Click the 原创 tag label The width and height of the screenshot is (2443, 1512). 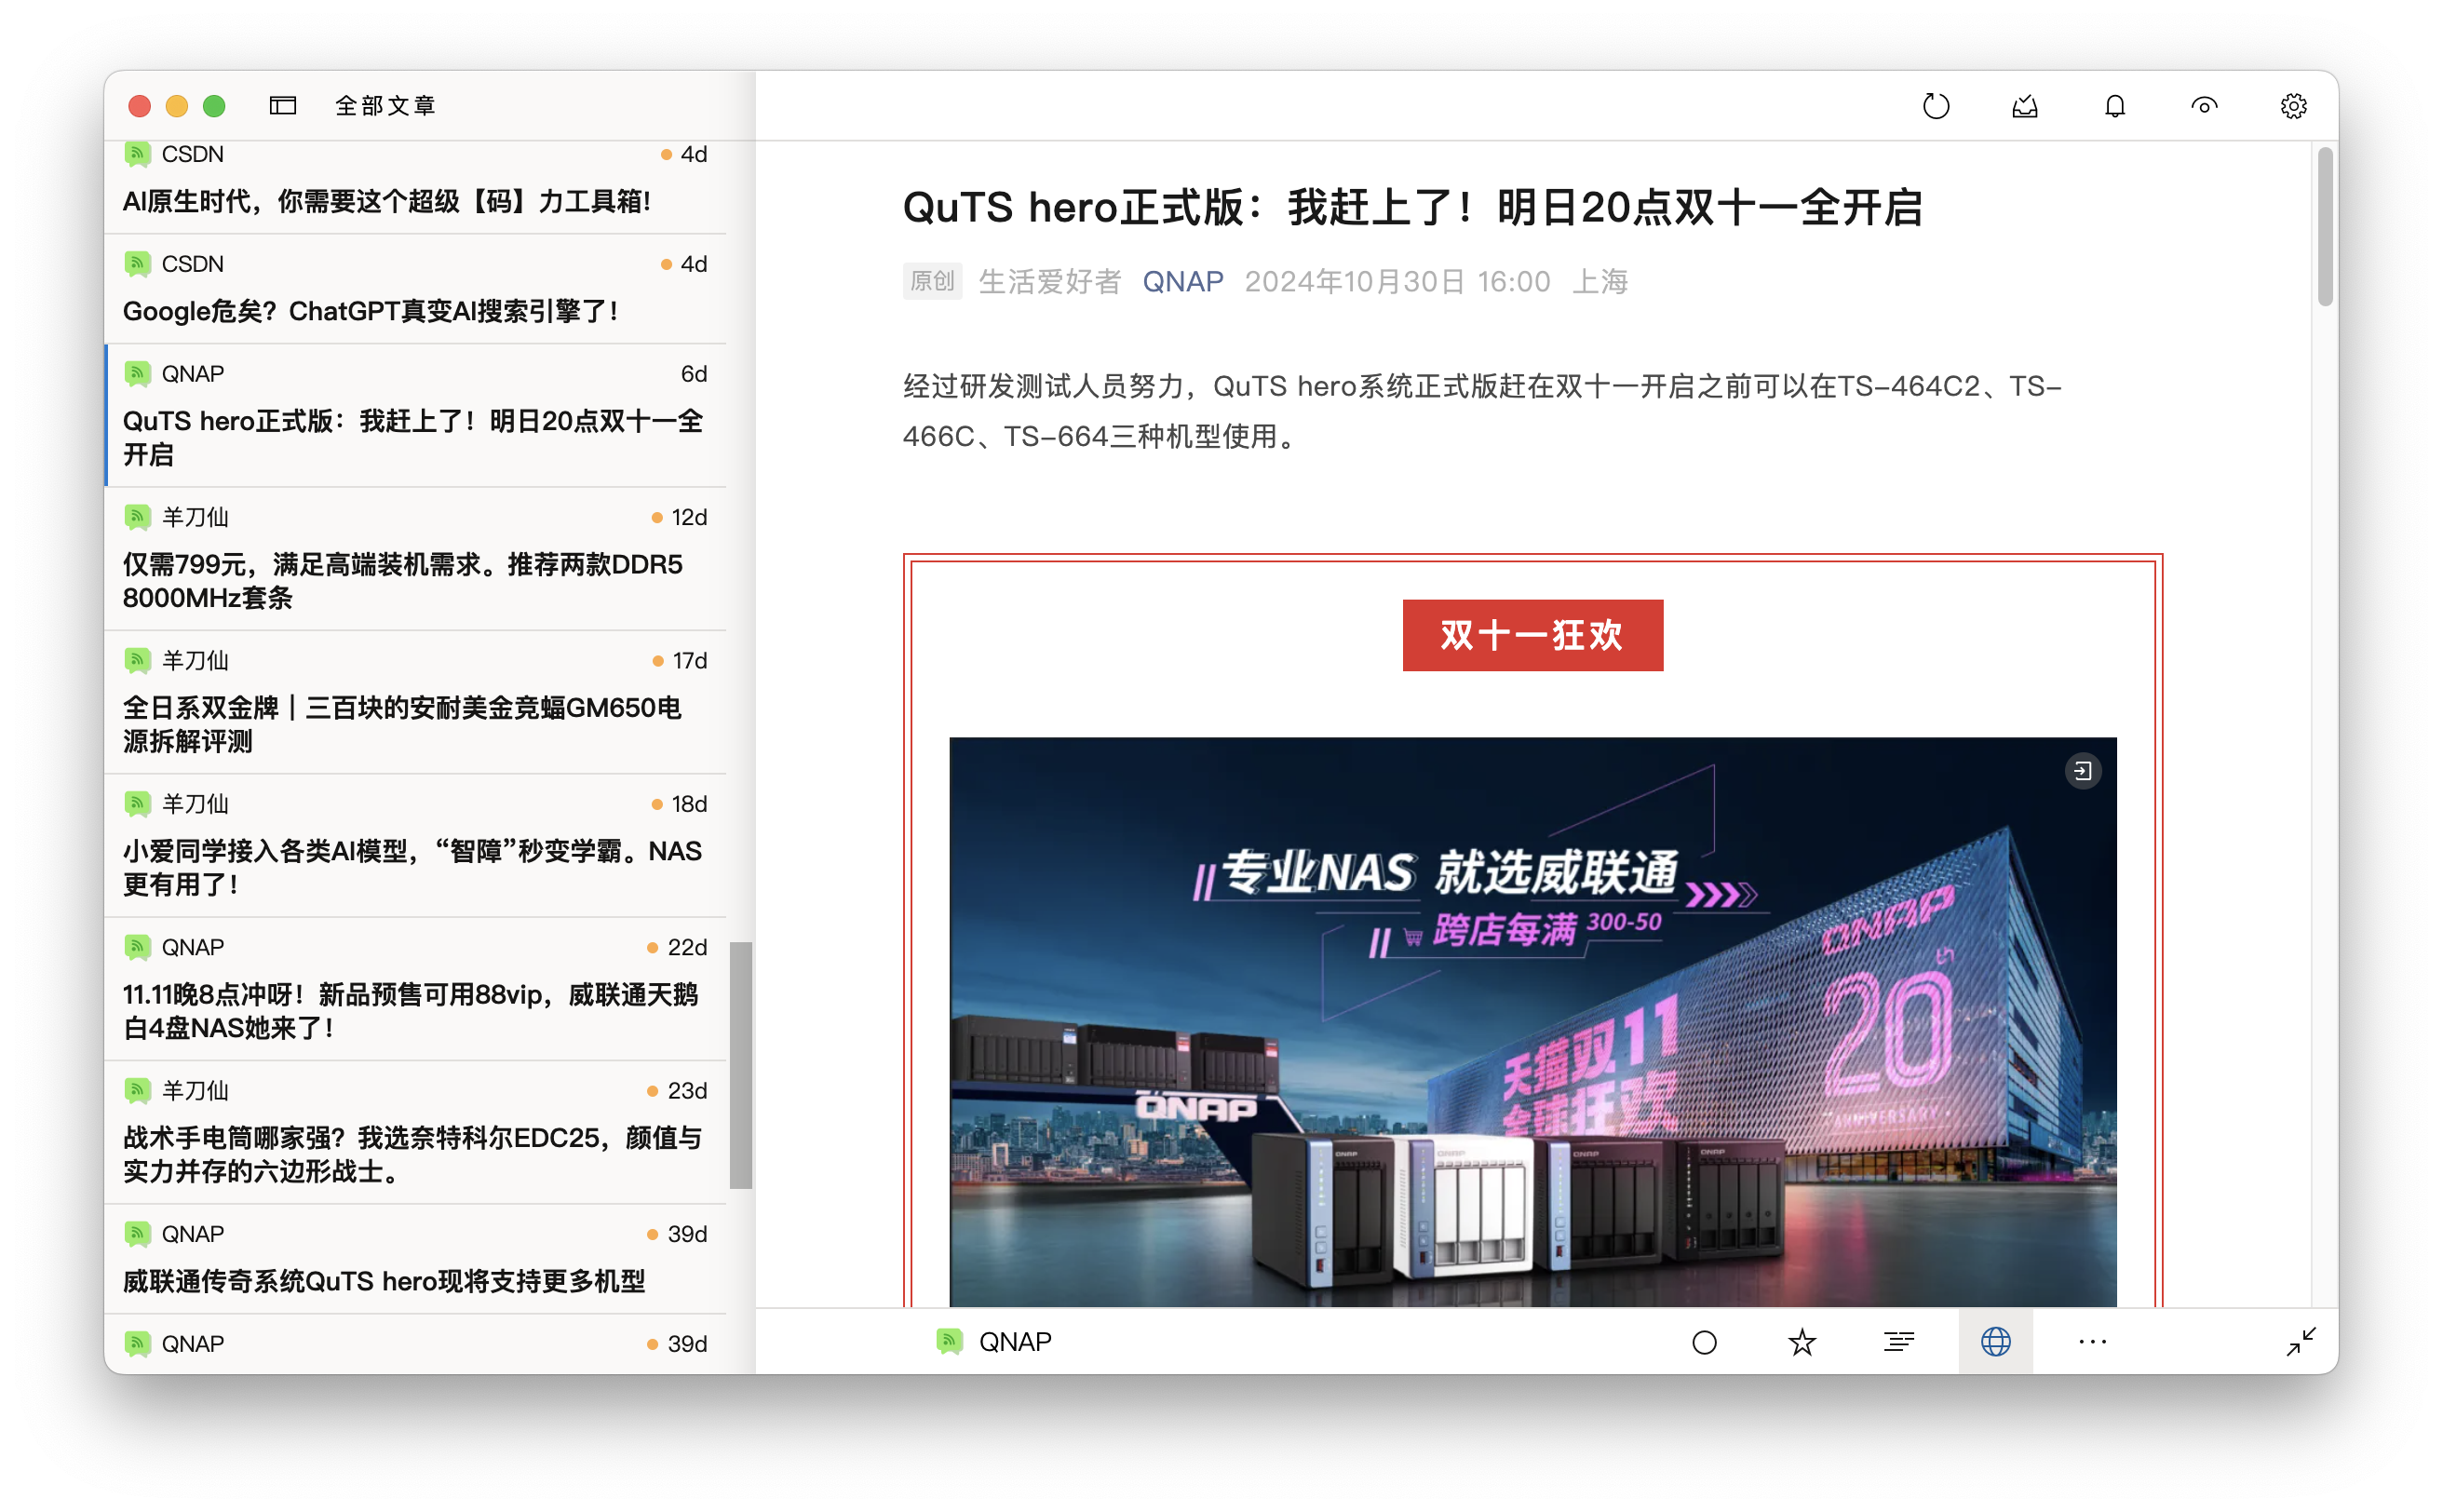pos(932,282)
